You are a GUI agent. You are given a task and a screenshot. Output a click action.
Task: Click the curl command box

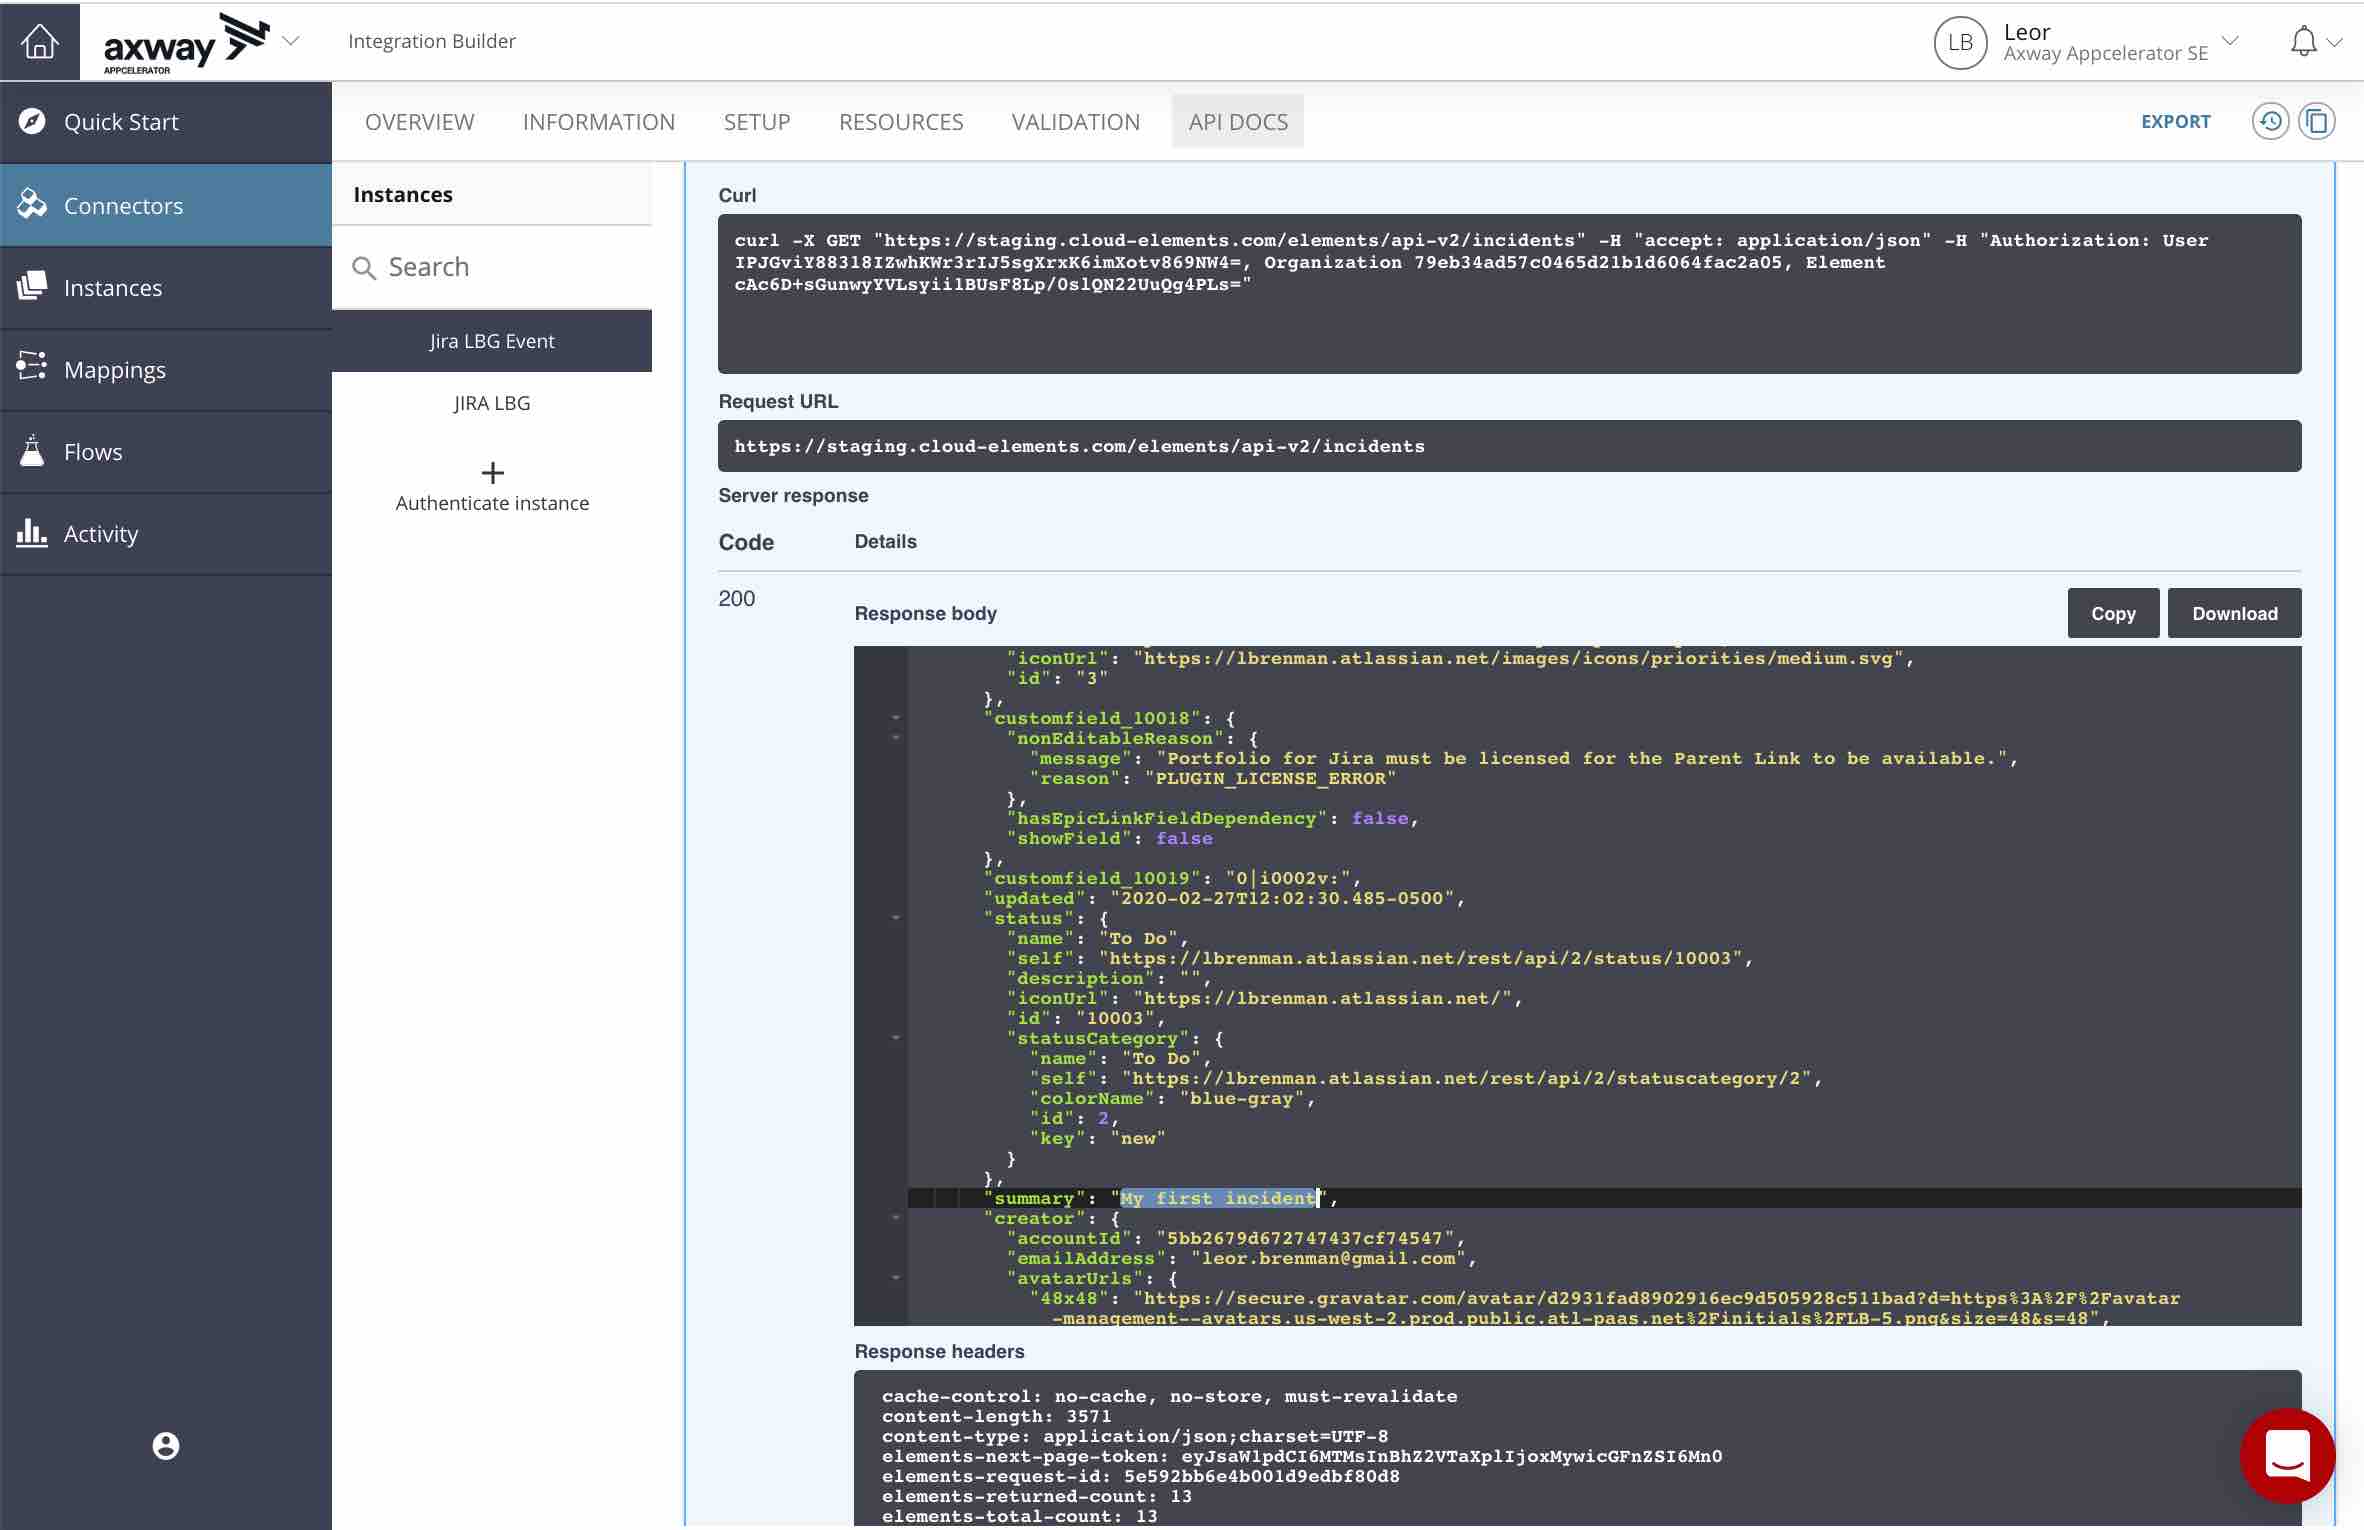coord(1510,294)
